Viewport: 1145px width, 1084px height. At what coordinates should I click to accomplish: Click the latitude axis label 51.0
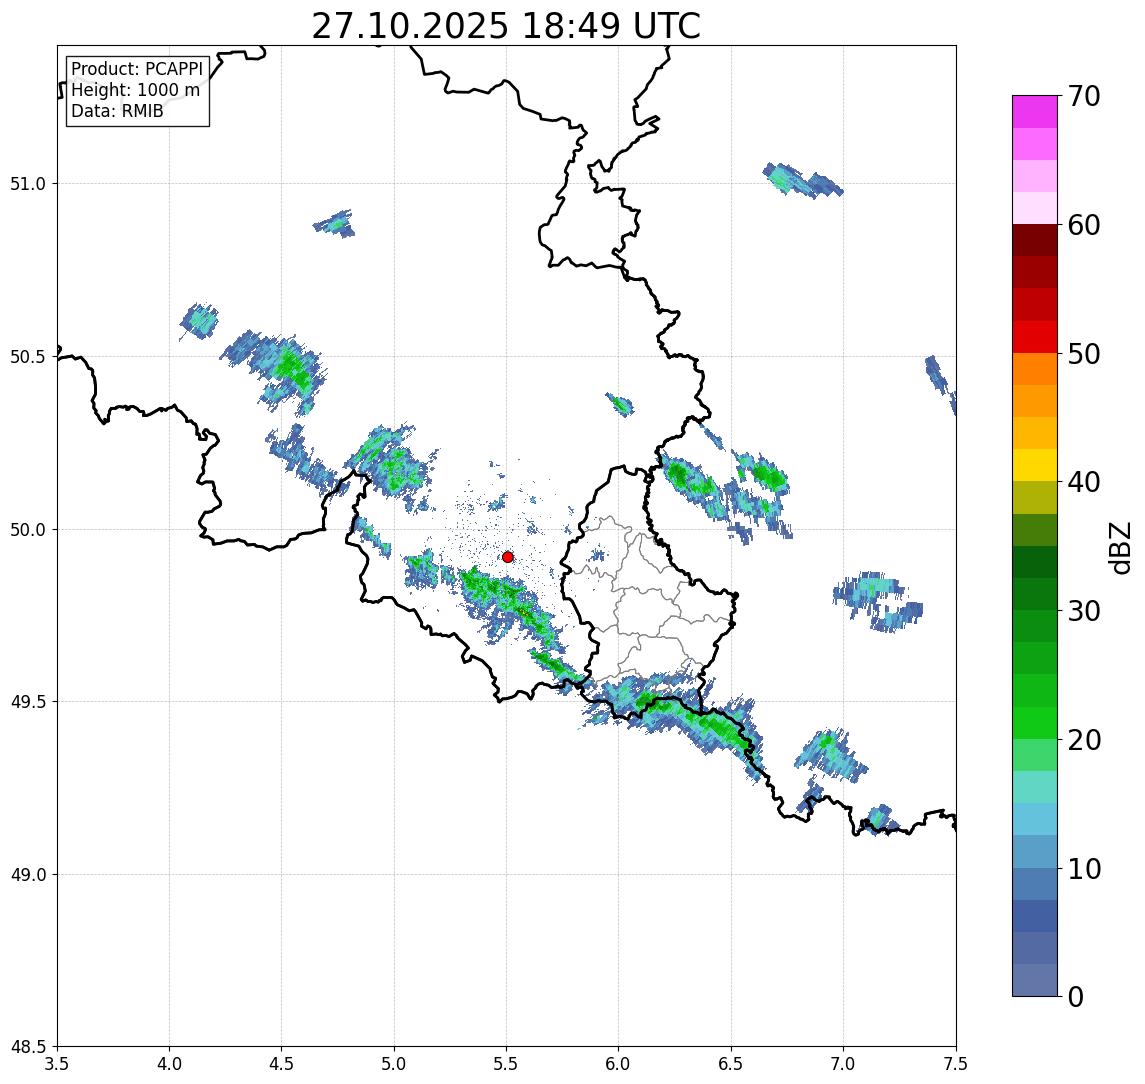point(28,184)
